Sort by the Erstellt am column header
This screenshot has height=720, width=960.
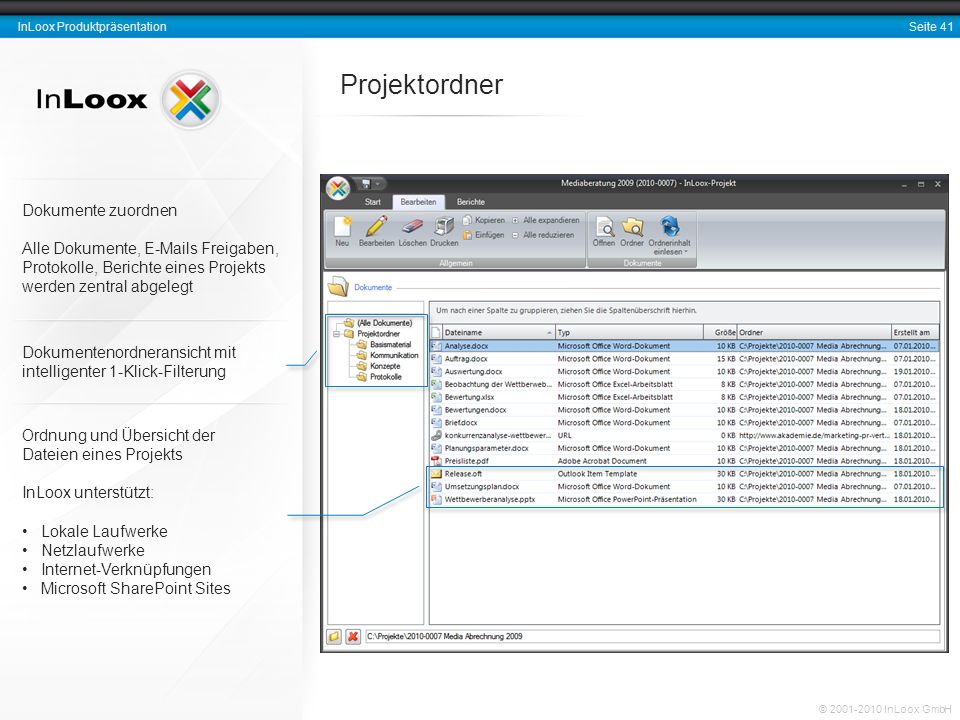[x=914, y=332]
